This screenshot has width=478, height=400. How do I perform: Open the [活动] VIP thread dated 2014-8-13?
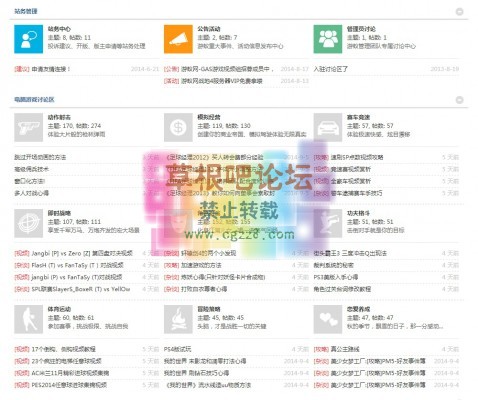[x=222, y=81]
